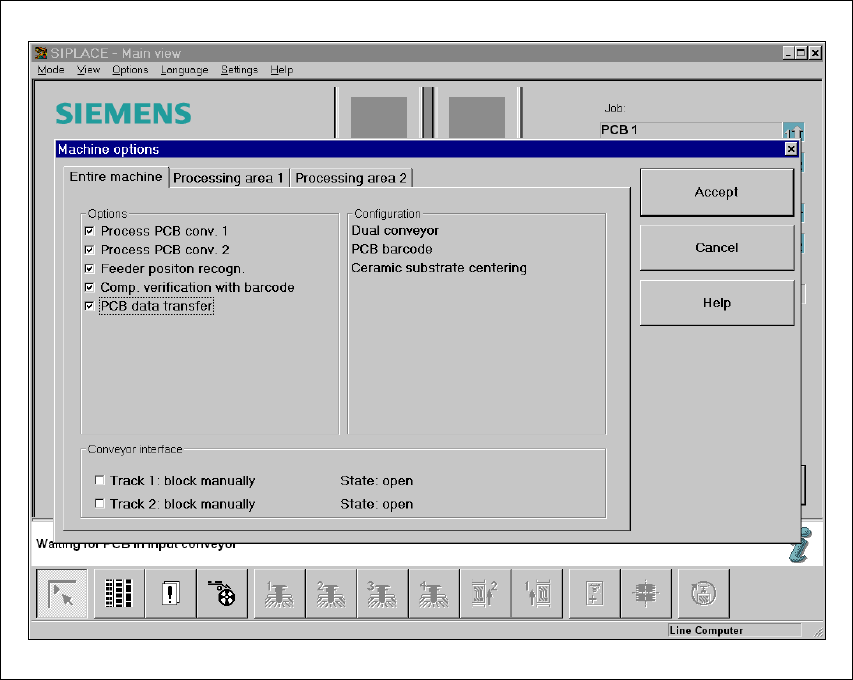The height and width of the screenshot is (680, 853).
Task: Open the Help menu in menu bar
Action: pos(282,70)
